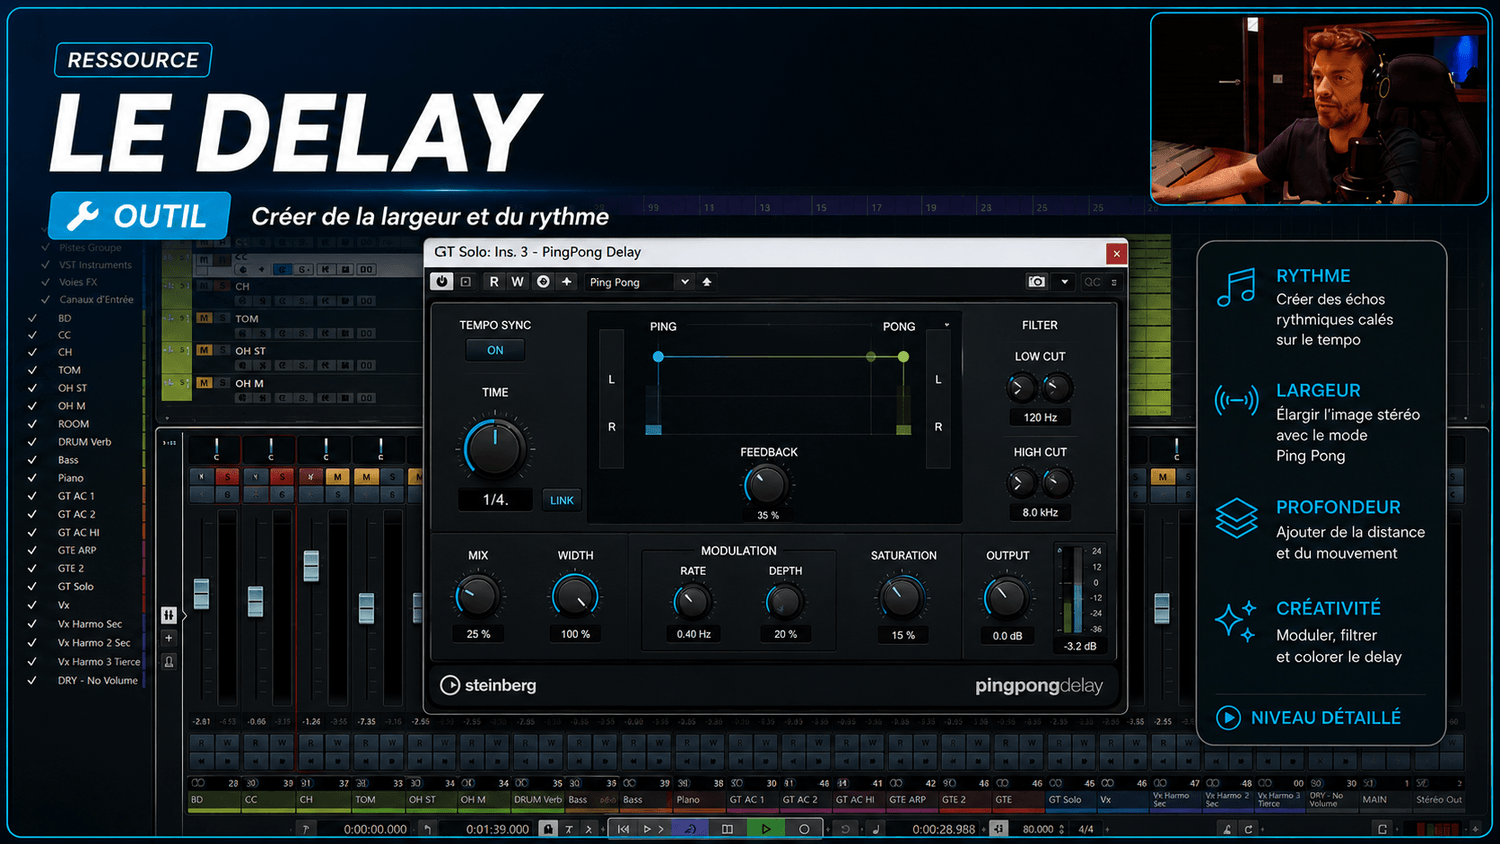Image resolution: width=1500 pixels, height=844 pixels.
Task: Open the Ping Pong preset dropdown arrow
Action: [x=685, y=282]
